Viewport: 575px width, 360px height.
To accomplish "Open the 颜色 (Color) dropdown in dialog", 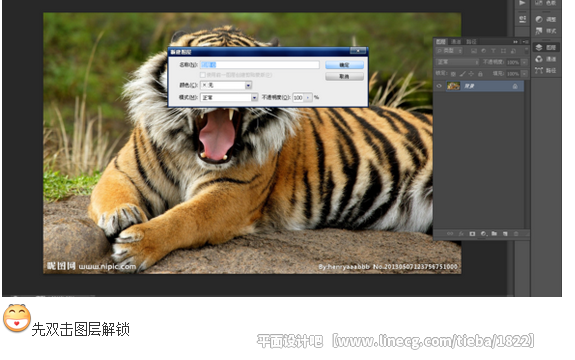I will [226, 85].
